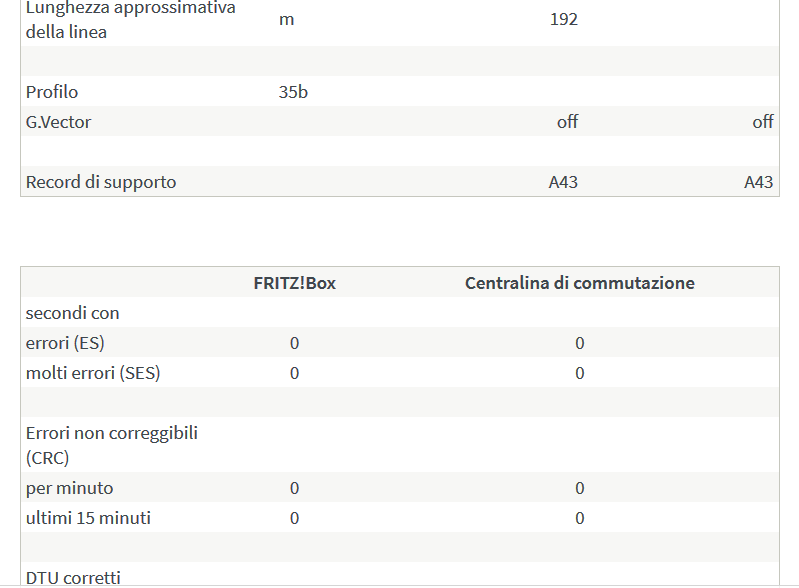Click the first A43 support record value
This screenshot has width=799, height=588.
[563, 182]
